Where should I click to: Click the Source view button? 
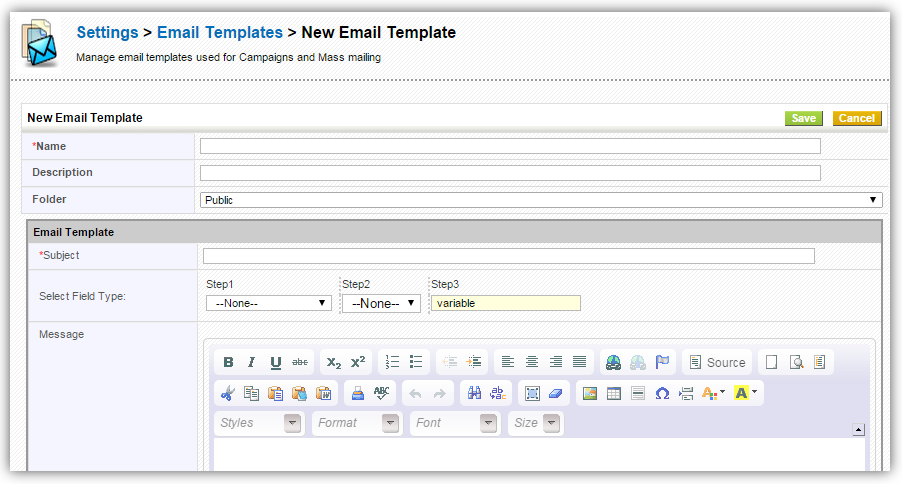coord(716,362)
